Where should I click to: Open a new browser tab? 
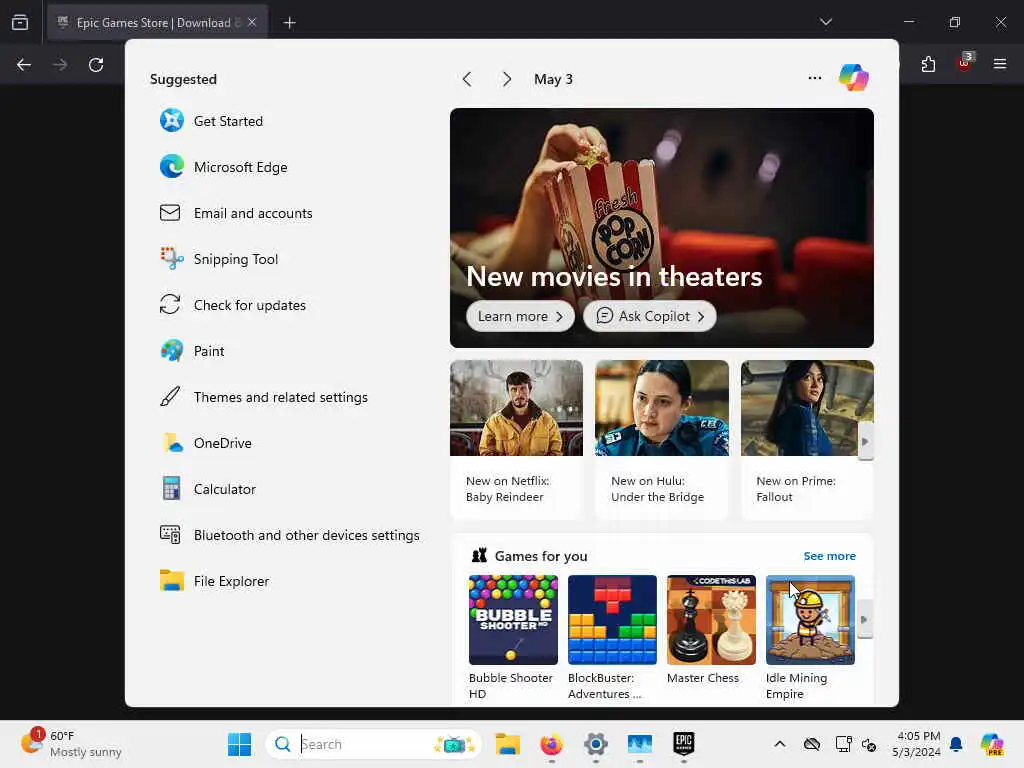coord(289,23)
